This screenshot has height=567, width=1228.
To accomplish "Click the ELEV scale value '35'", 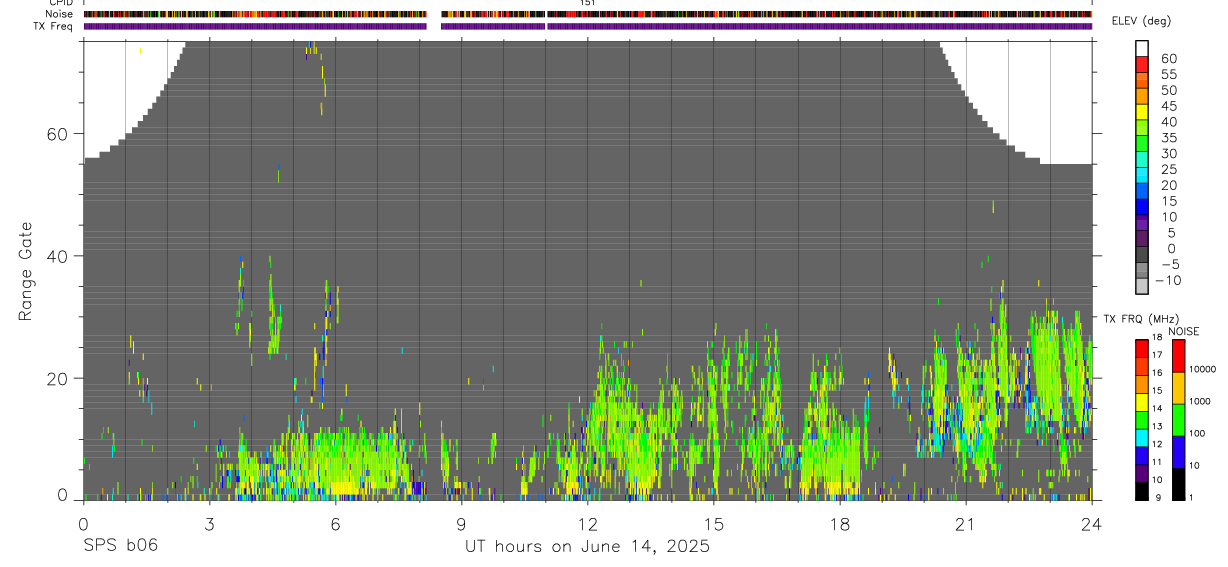I will [x=1168, y=138].
